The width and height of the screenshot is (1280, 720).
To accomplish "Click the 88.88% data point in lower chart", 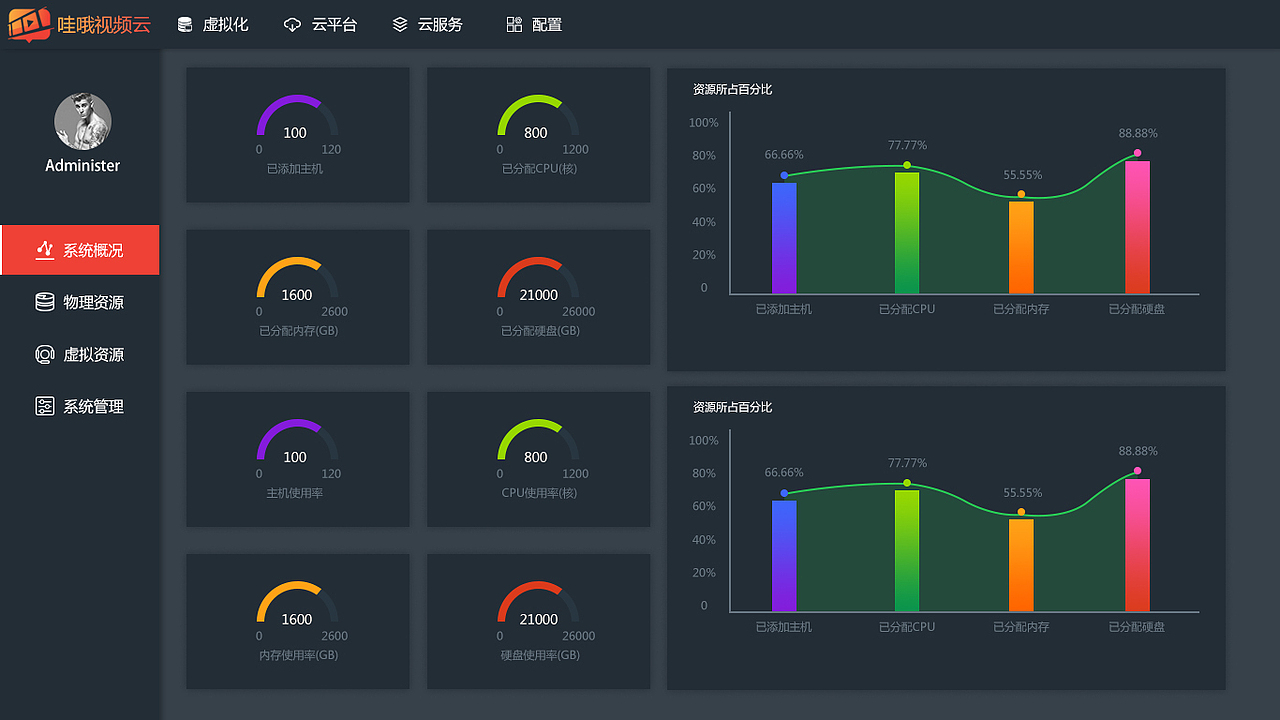I will click(1138, 471).
